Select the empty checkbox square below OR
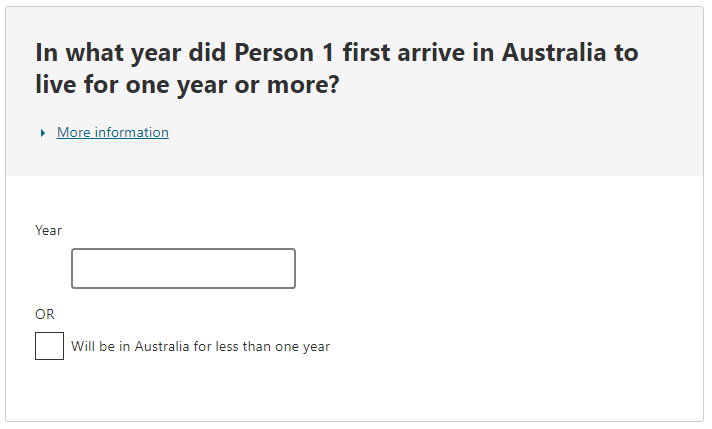 (x=49, y=346)
